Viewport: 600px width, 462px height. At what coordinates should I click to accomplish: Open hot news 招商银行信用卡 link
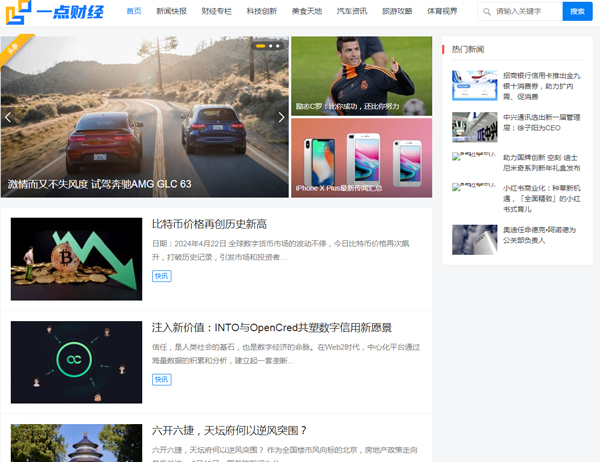coord(542,86)
